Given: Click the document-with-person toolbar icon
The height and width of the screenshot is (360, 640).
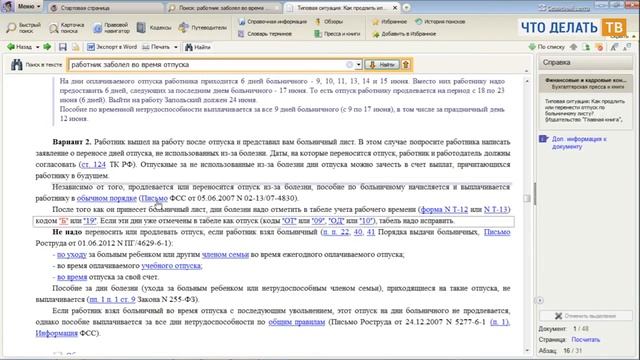Looking at the screenshot, I should pyautogui.click(x=587, y=47).
